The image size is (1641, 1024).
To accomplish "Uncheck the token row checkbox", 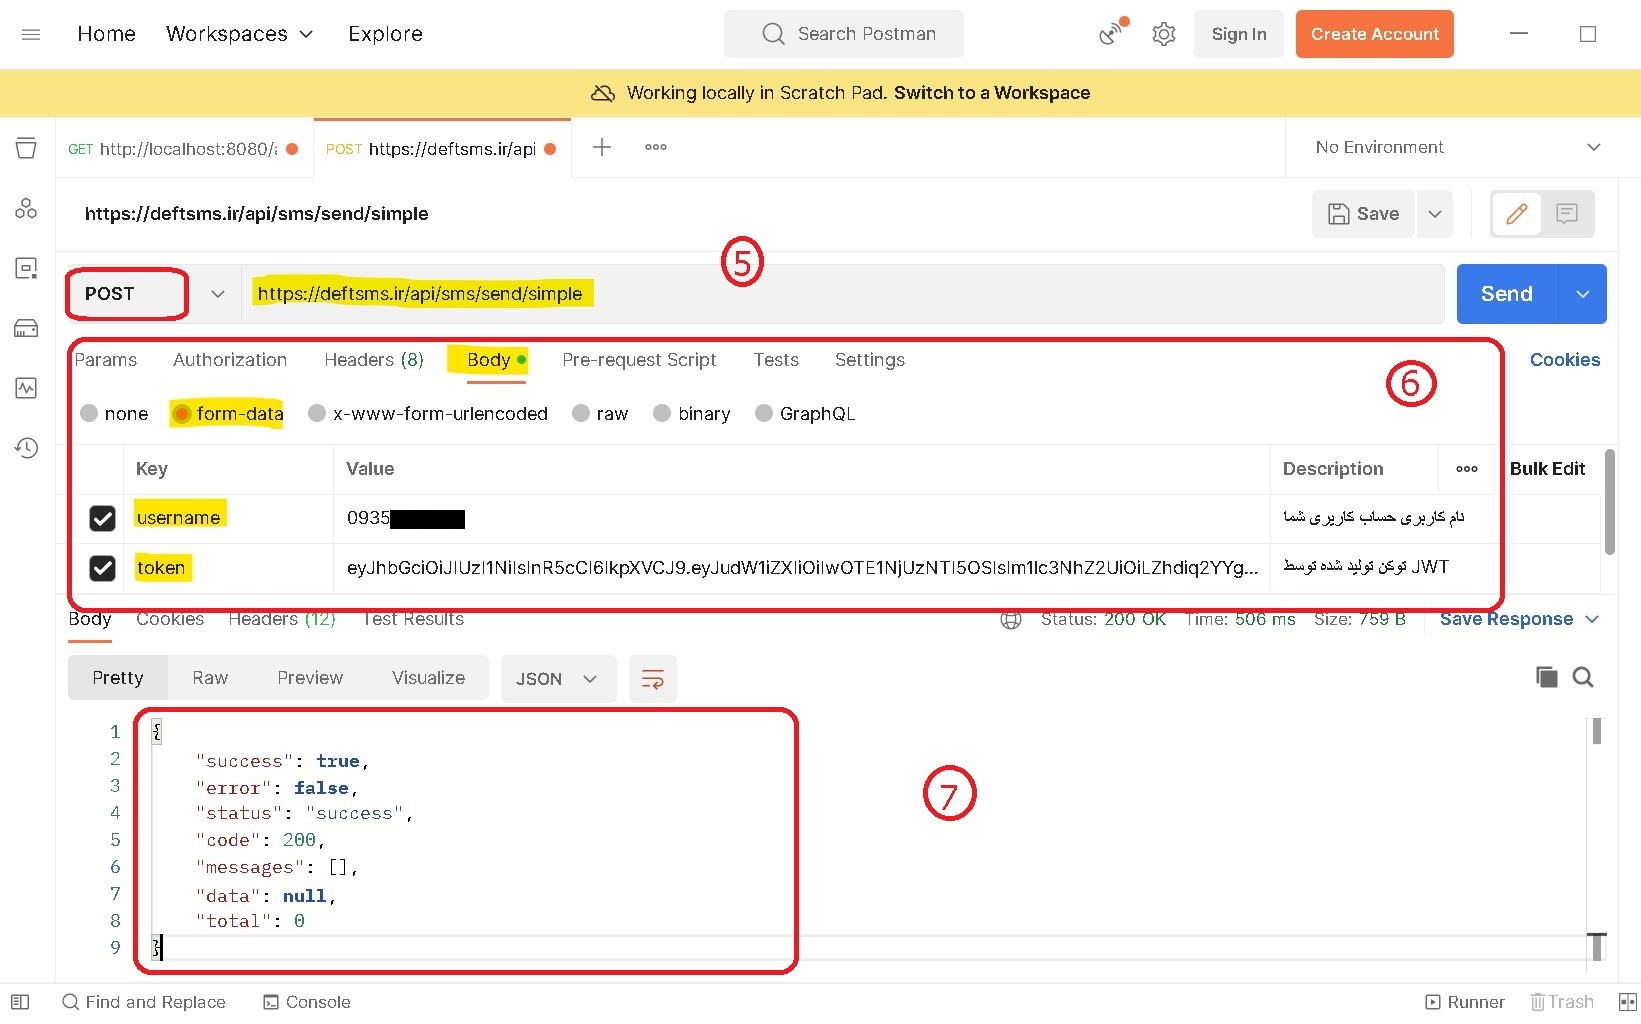I will (102, 568).
